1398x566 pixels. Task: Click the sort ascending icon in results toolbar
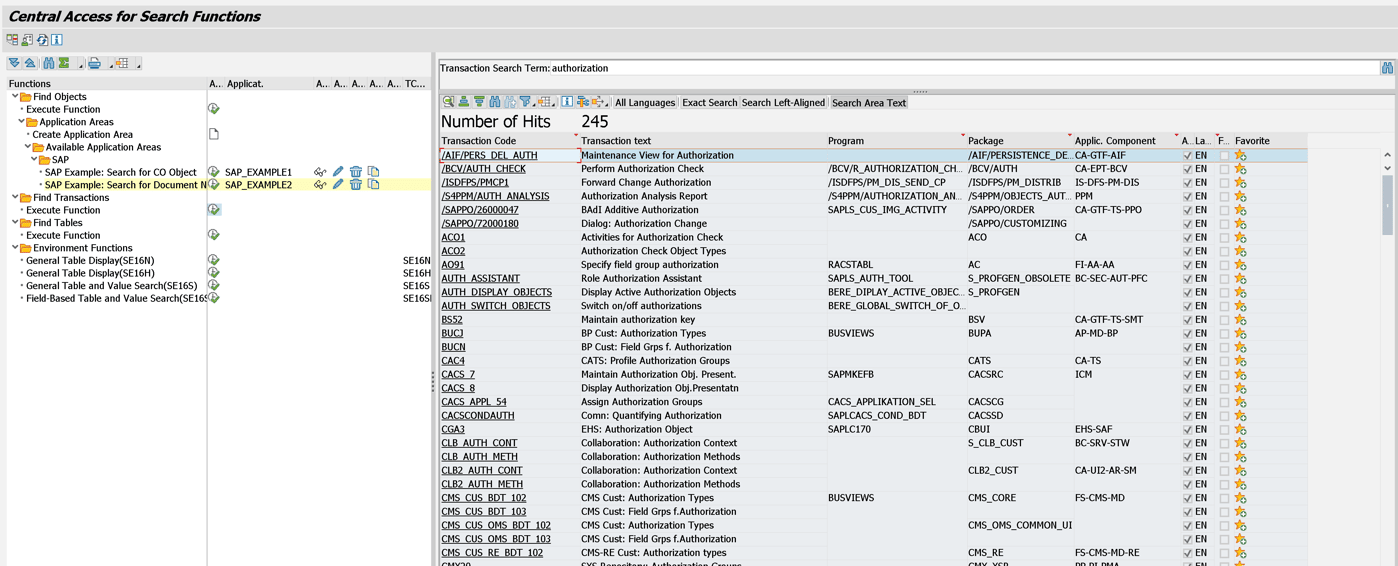[464, 102]
